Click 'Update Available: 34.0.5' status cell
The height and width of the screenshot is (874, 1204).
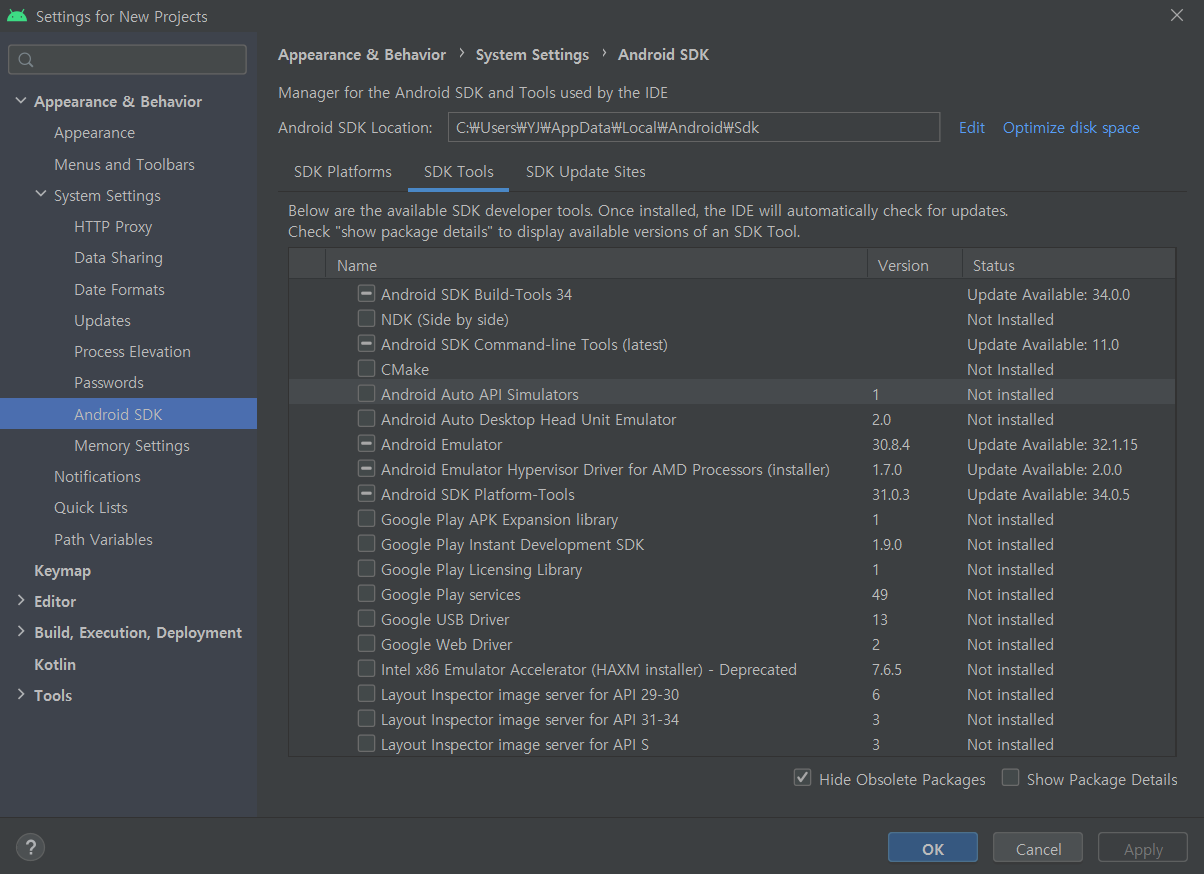pyautogui.click(x=1049, y=494)
